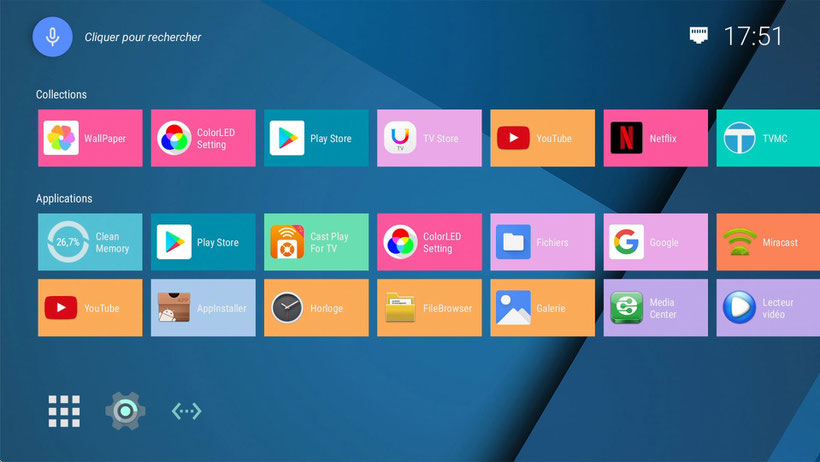
Task: Click the Applications section heading
Action: pyautogui.click(x=64, y=199)
